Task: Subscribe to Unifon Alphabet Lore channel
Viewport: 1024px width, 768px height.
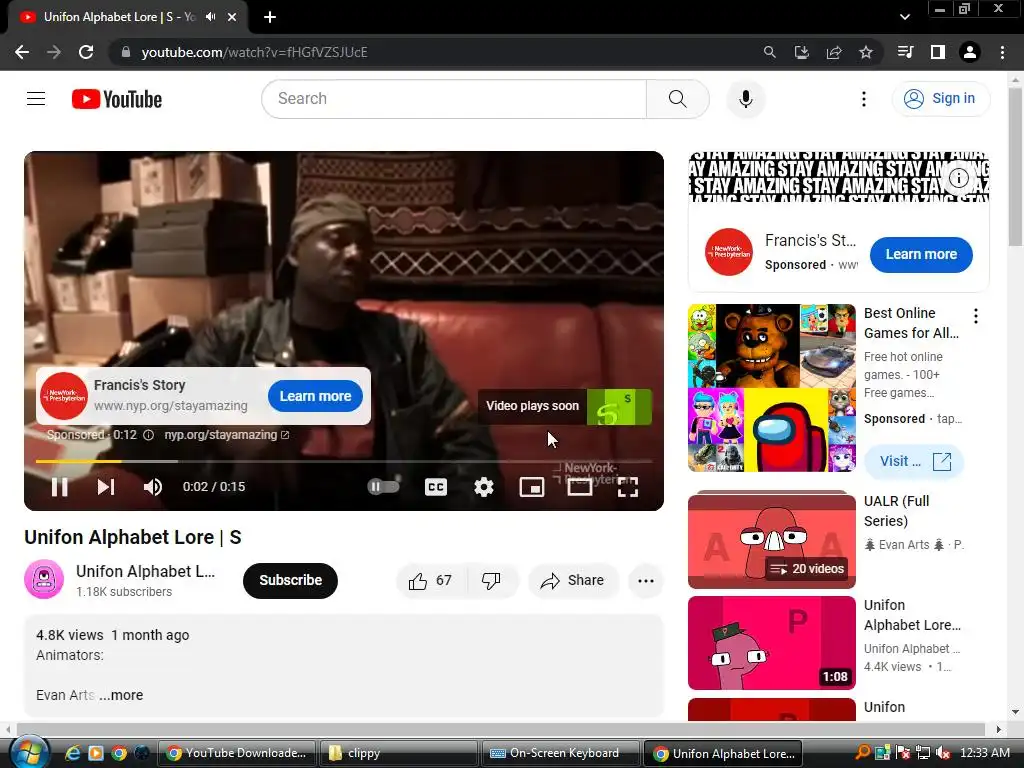Action: point(291,580)
